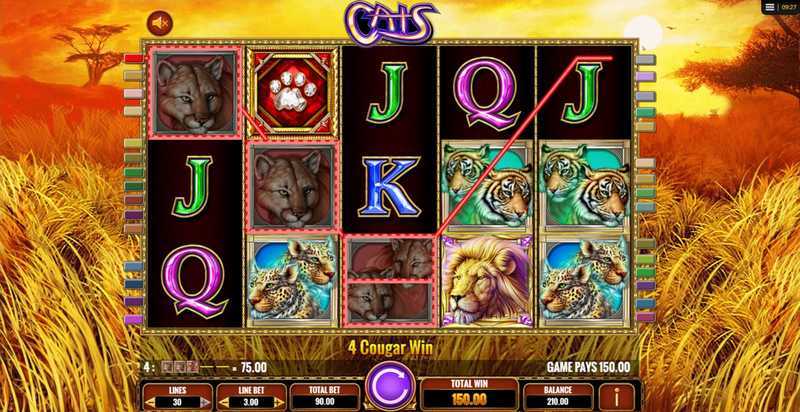Toggle the sound mute speaker icon
Image resolution: width=800 pixels, height=412 pixels.
[160, 23]
